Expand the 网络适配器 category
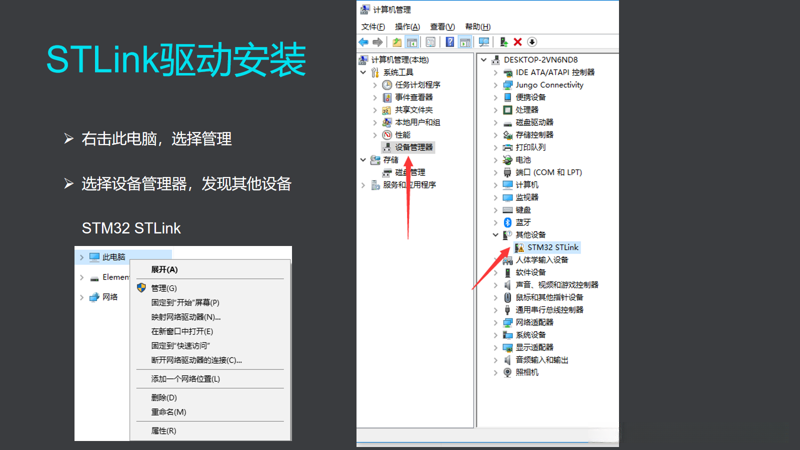 tap(495, 322)
